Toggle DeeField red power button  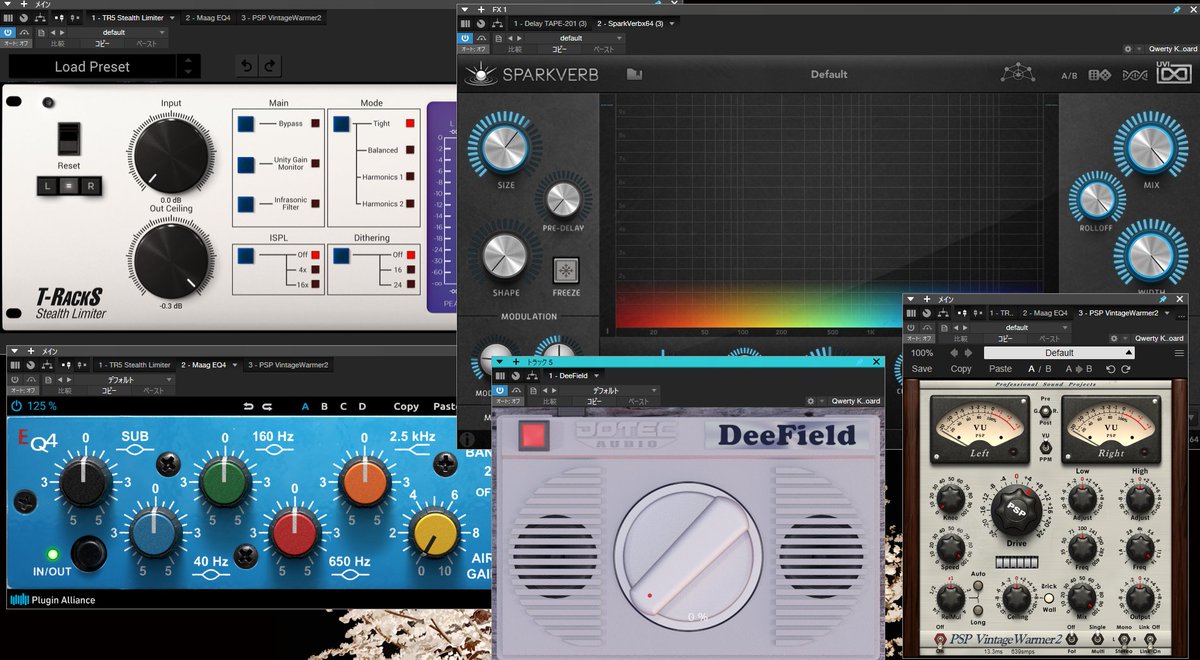[x=534, y=436]
